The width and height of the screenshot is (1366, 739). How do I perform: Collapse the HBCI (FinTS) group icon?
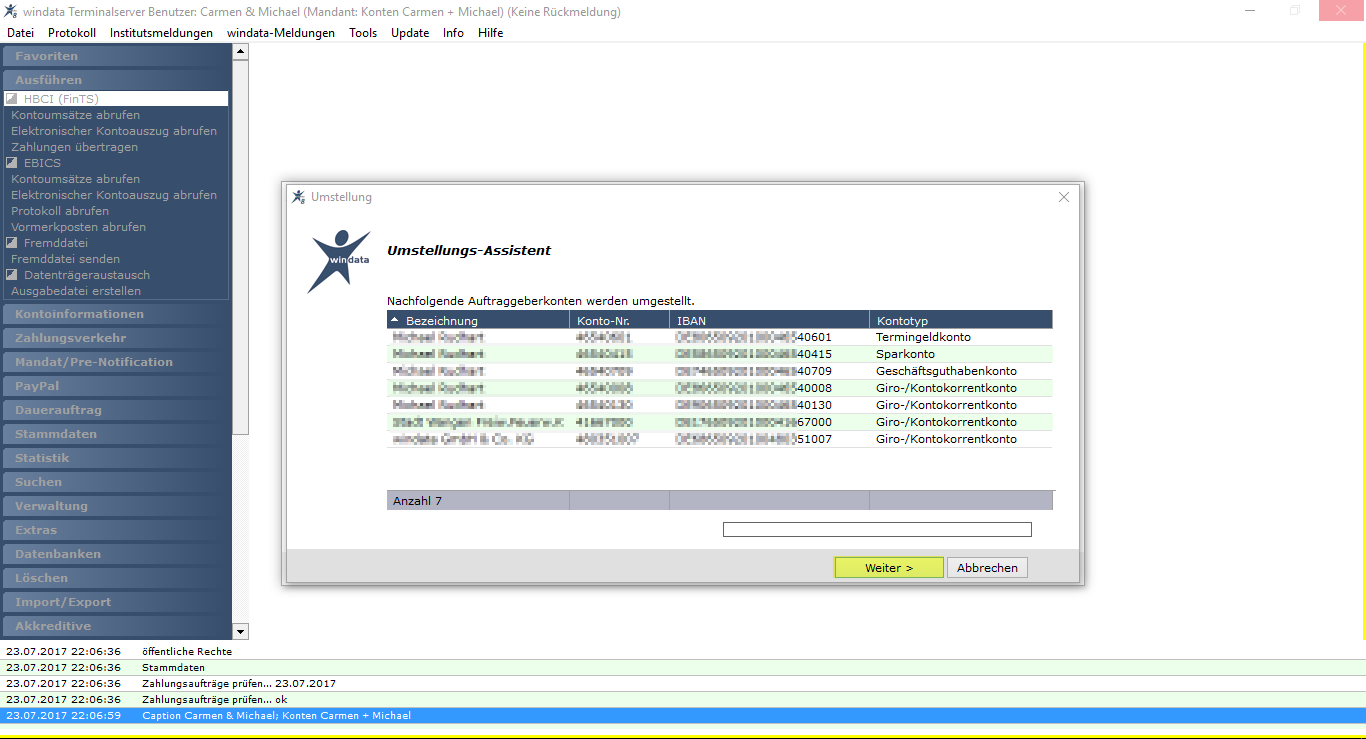tap(12, 99)
